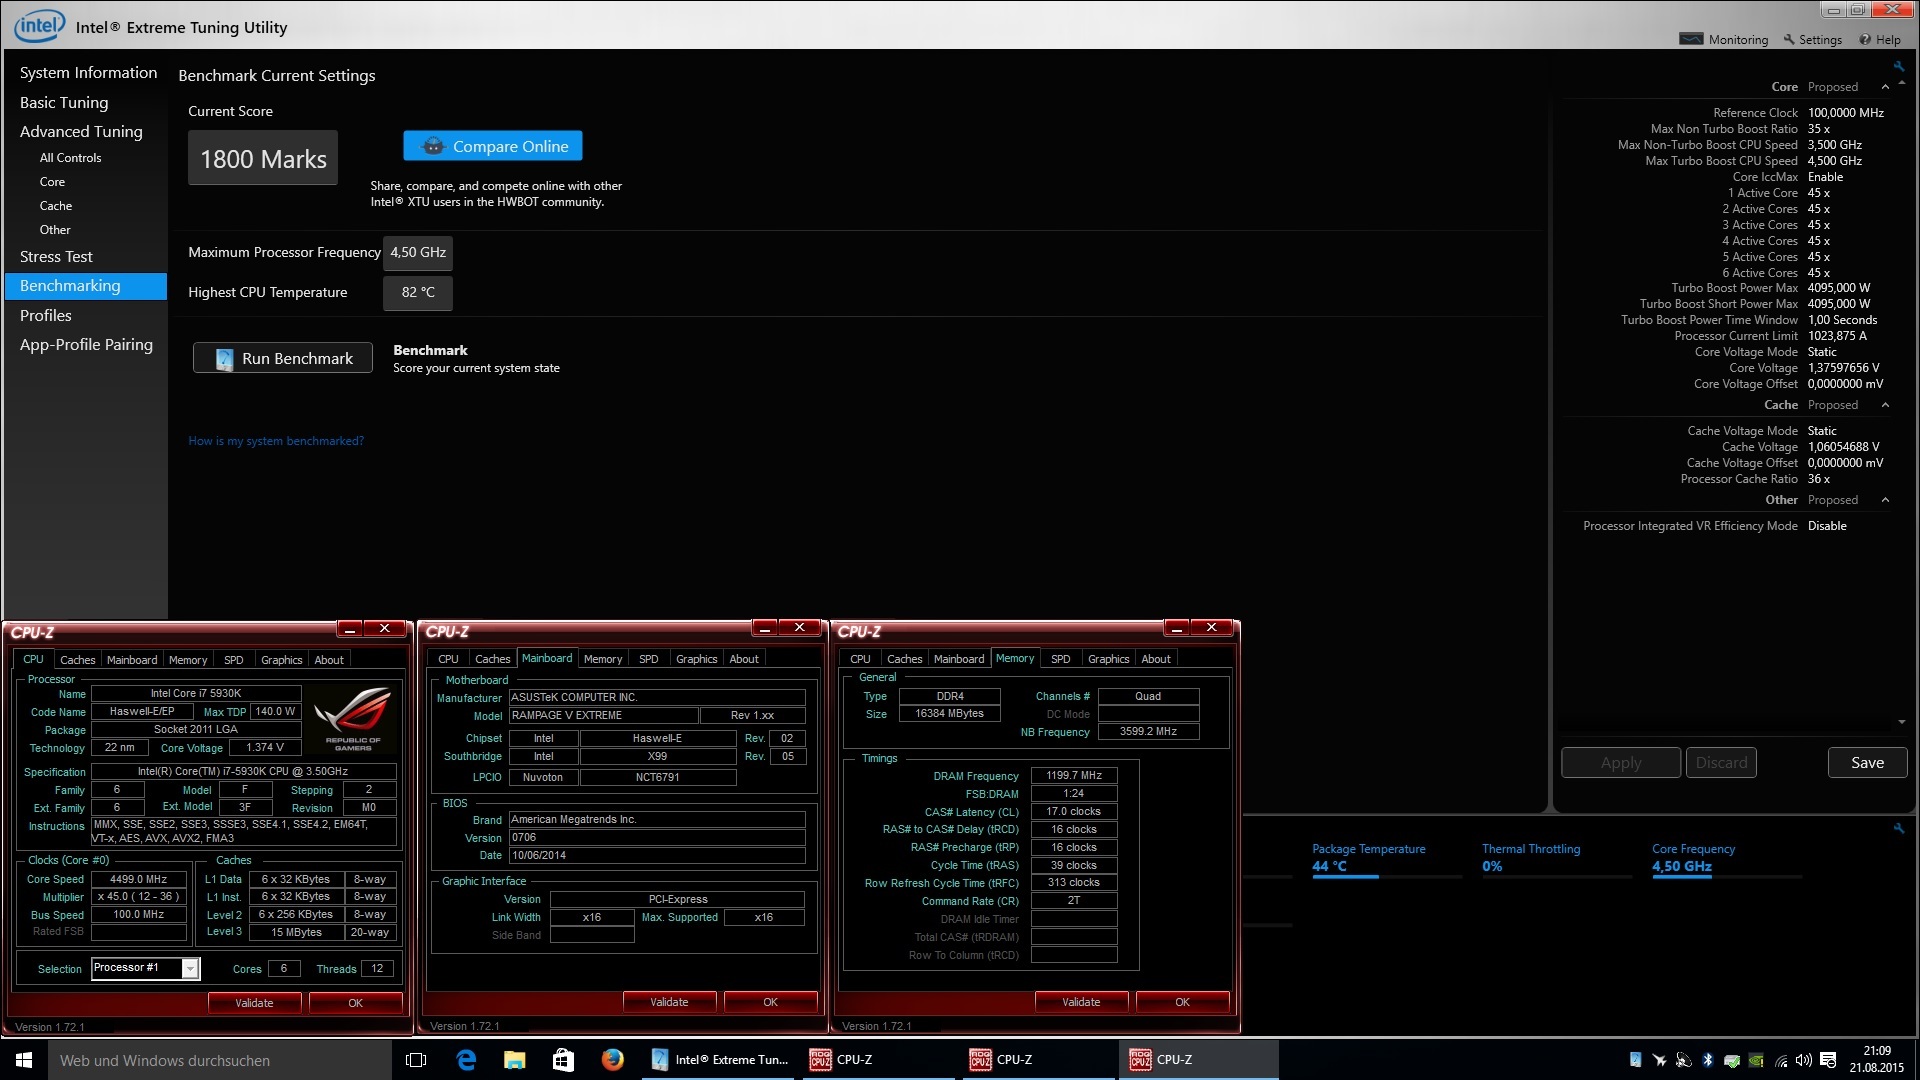Viewport: 1920px width, 1080px height.
Task: Click wrench icon atop the settings panel
Action: (x=1898, y=66)
